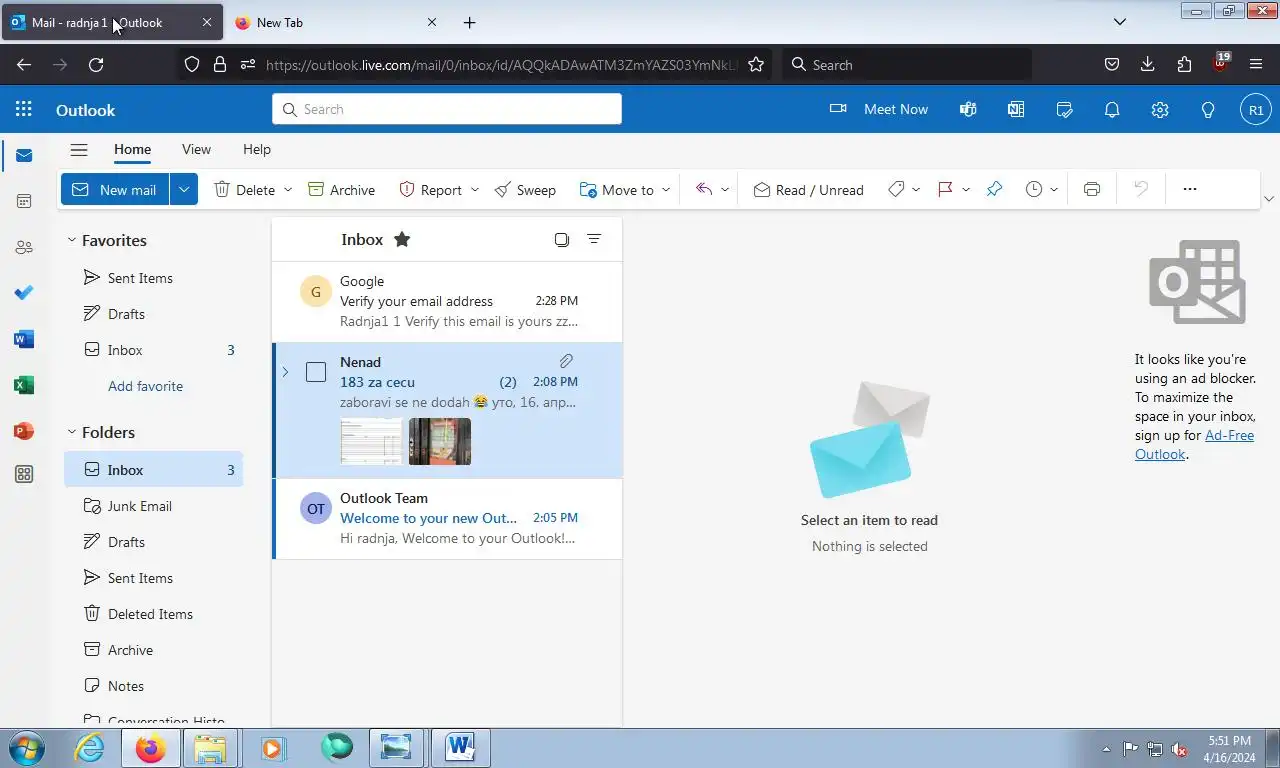Open the OneNote feed icon in header

(x=1016, y=109)
